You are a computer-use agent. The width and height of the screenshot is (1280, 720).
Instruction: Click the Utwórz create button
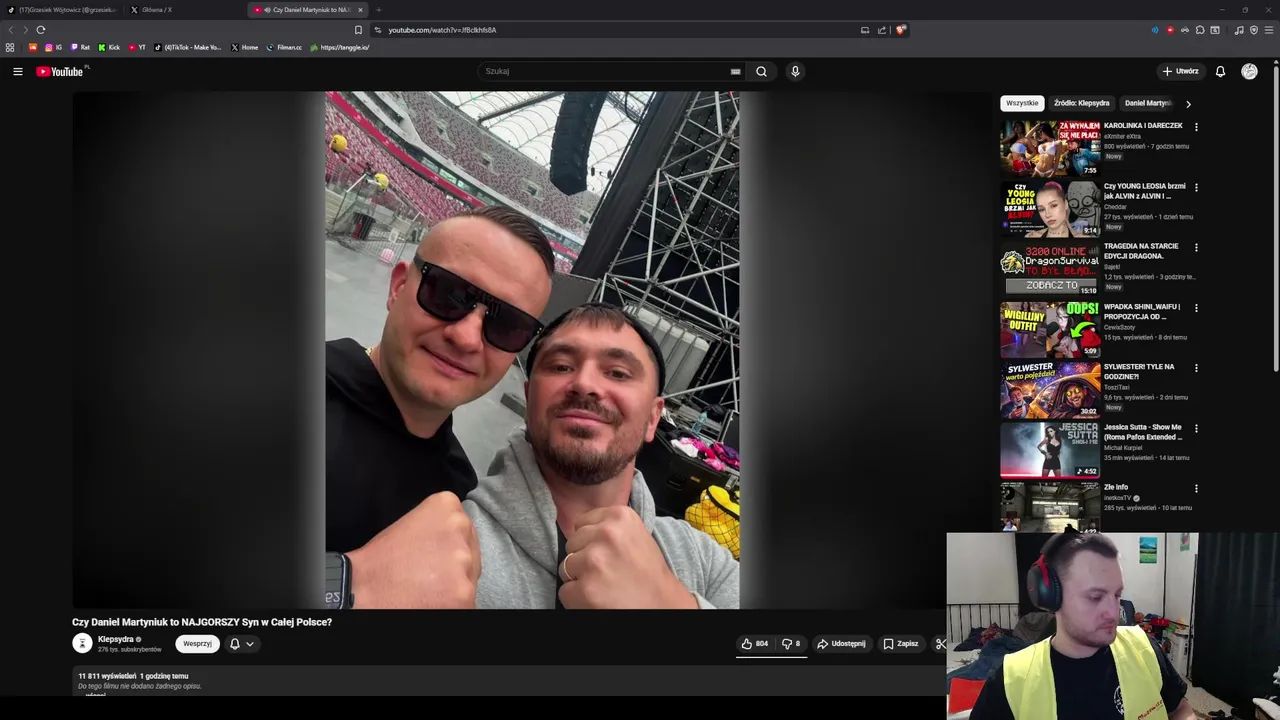tap(1180, 71)
